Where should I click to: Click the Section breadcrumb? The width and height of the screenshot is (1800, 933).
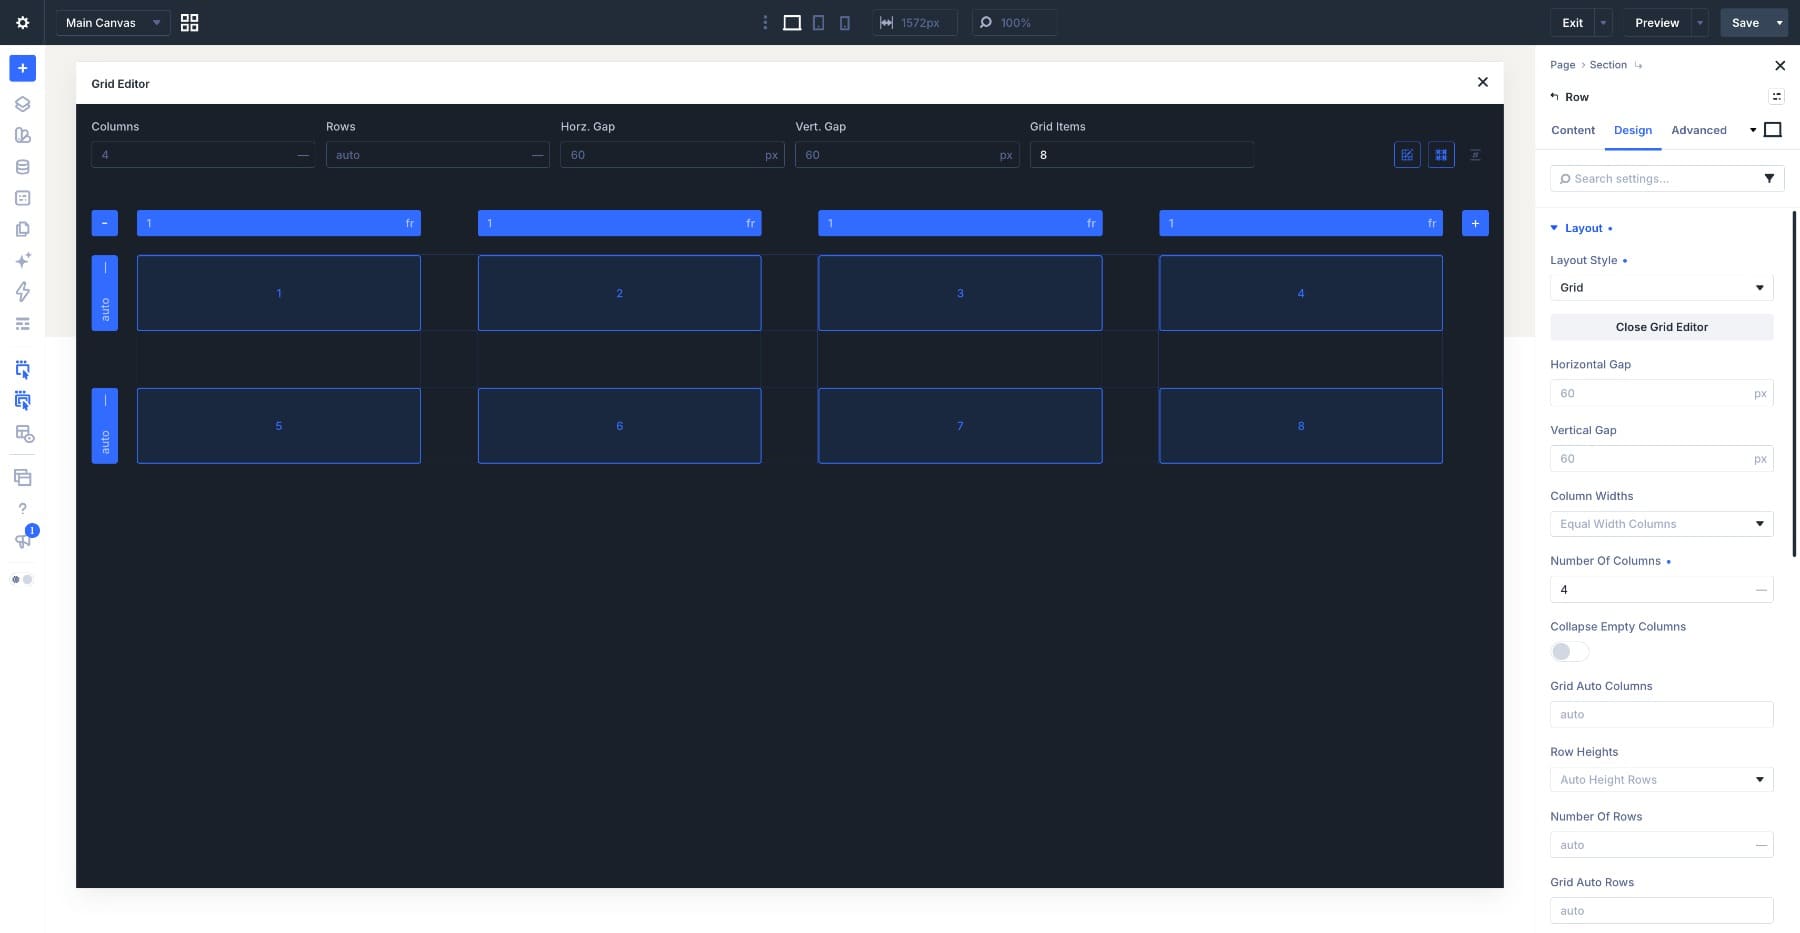point(1608,65)
